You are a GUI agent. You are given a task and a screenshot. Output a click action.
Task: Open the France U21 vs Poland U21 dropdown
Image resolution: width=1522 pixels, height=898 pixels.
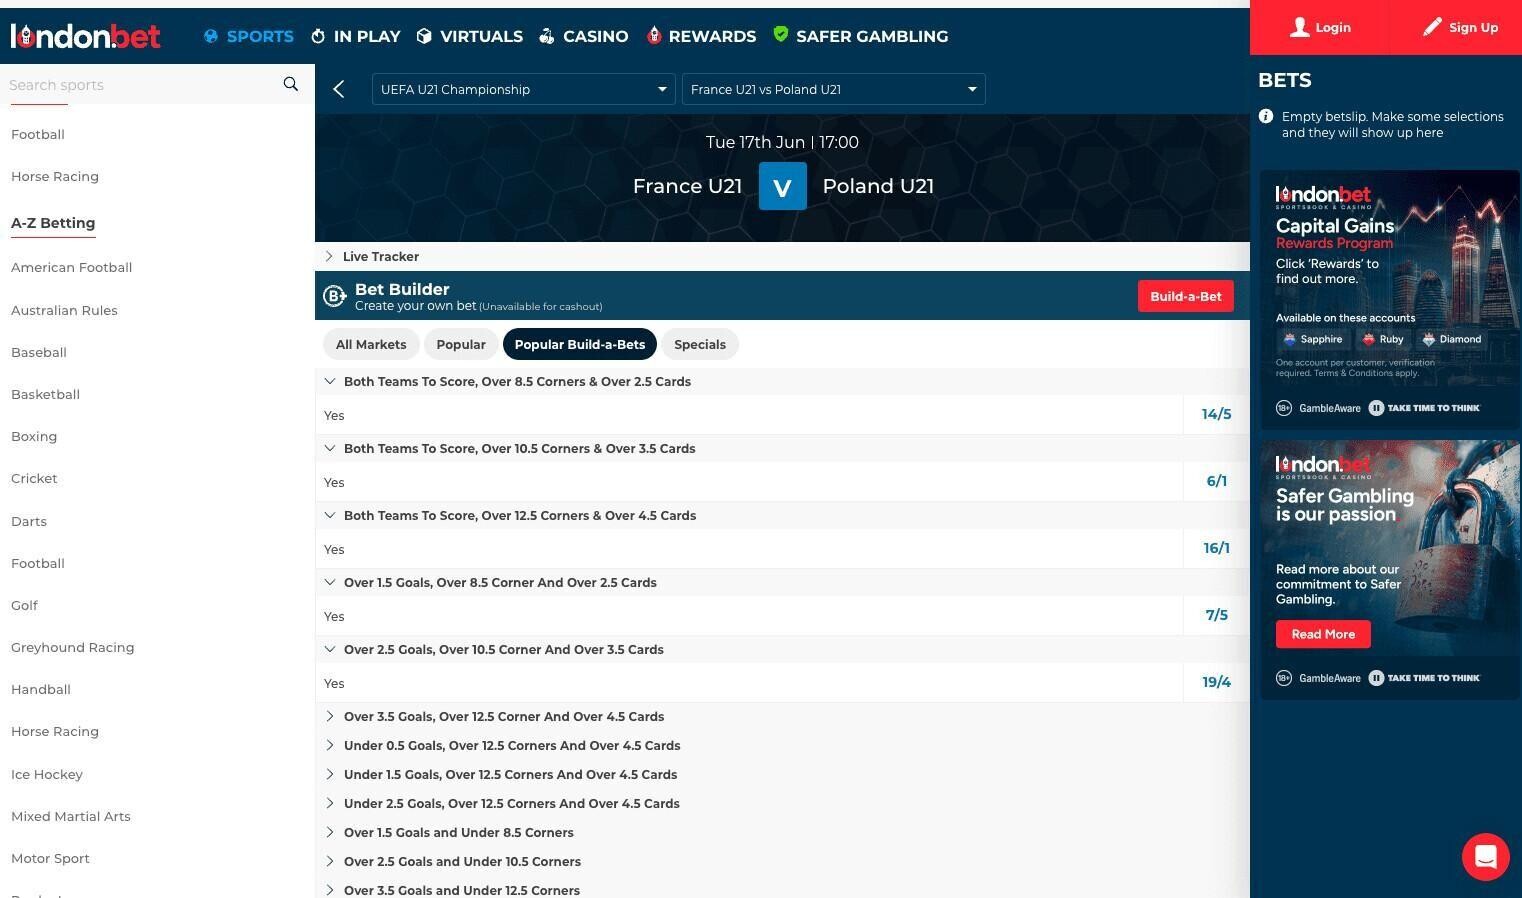tap(833, 89)
